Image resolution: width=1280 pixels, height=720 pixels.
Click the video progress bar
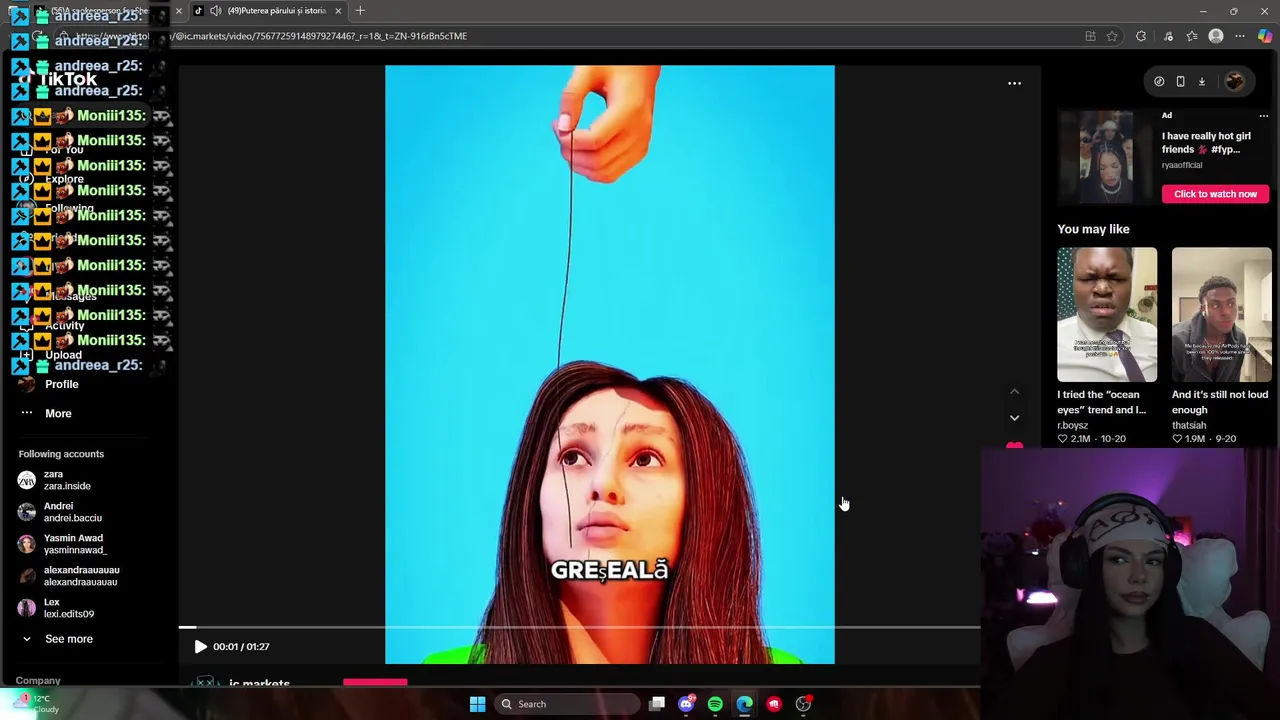(580, 627)
